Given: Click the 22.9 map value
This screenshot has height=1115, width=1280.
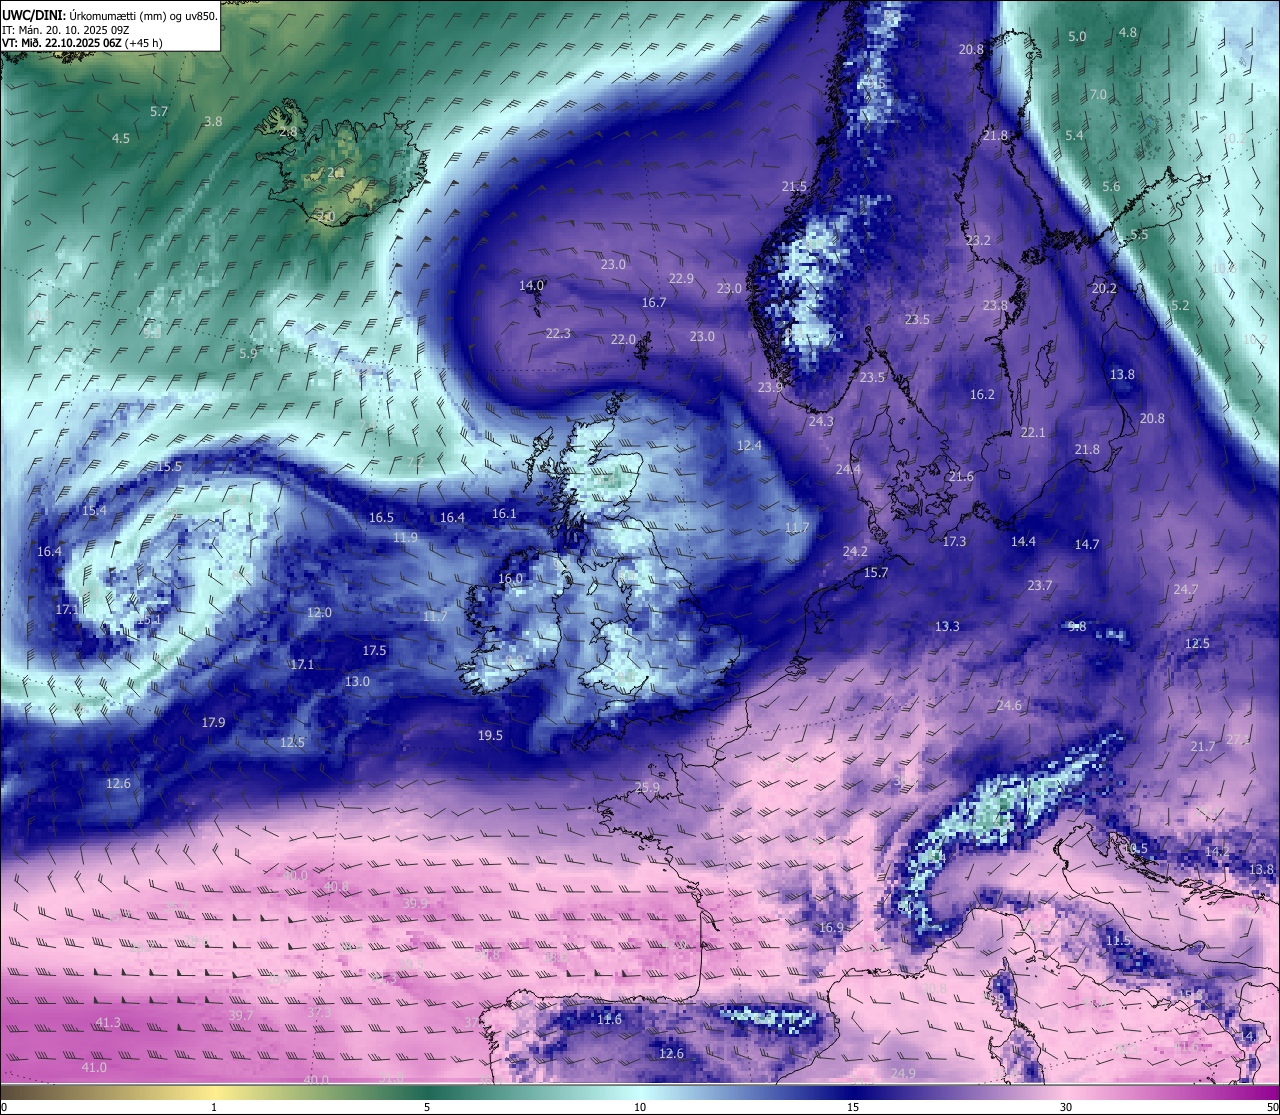Looking at the screenshot, I should (x=681, y=278).
